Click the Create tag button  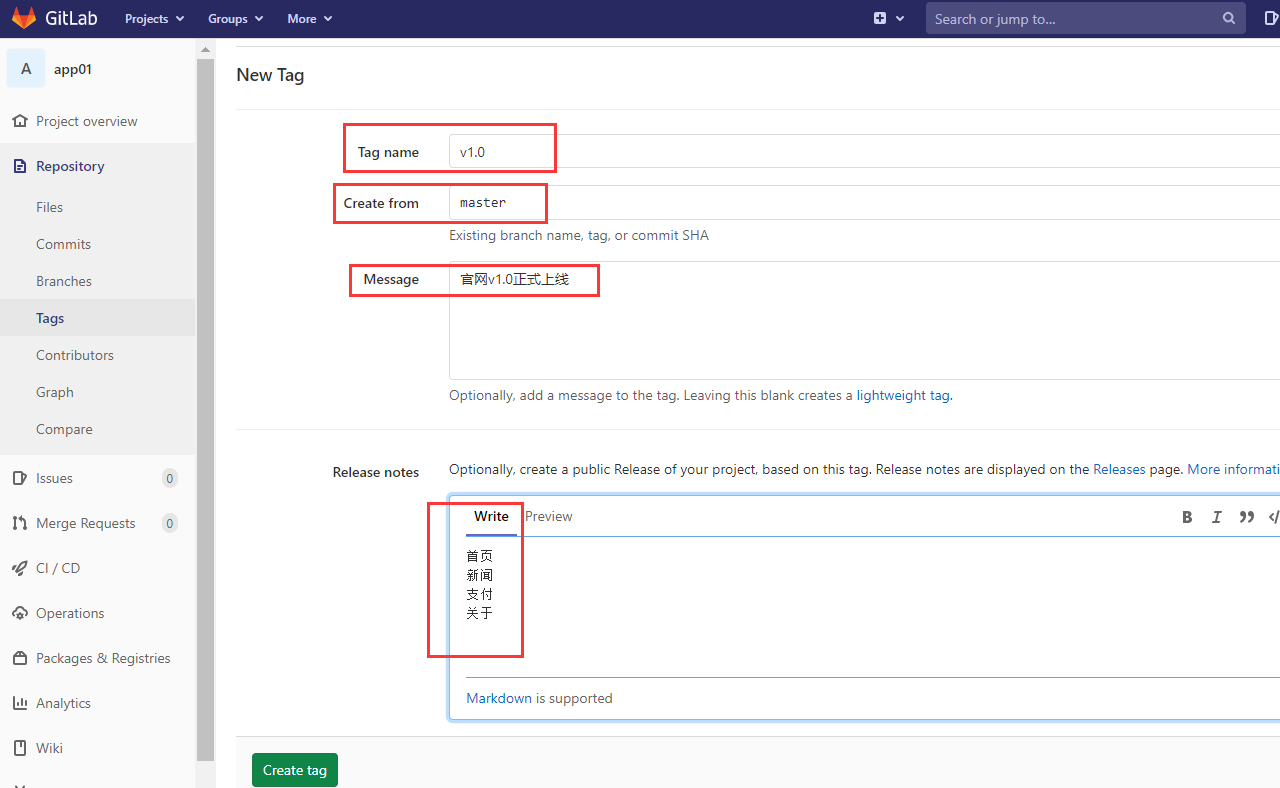click(x=295, y=770)
